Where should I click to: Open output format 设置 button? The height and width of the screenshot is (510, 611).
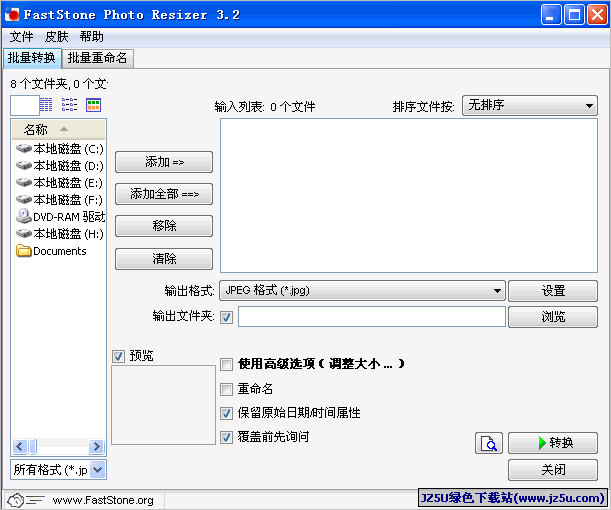[x=553, y=291]
